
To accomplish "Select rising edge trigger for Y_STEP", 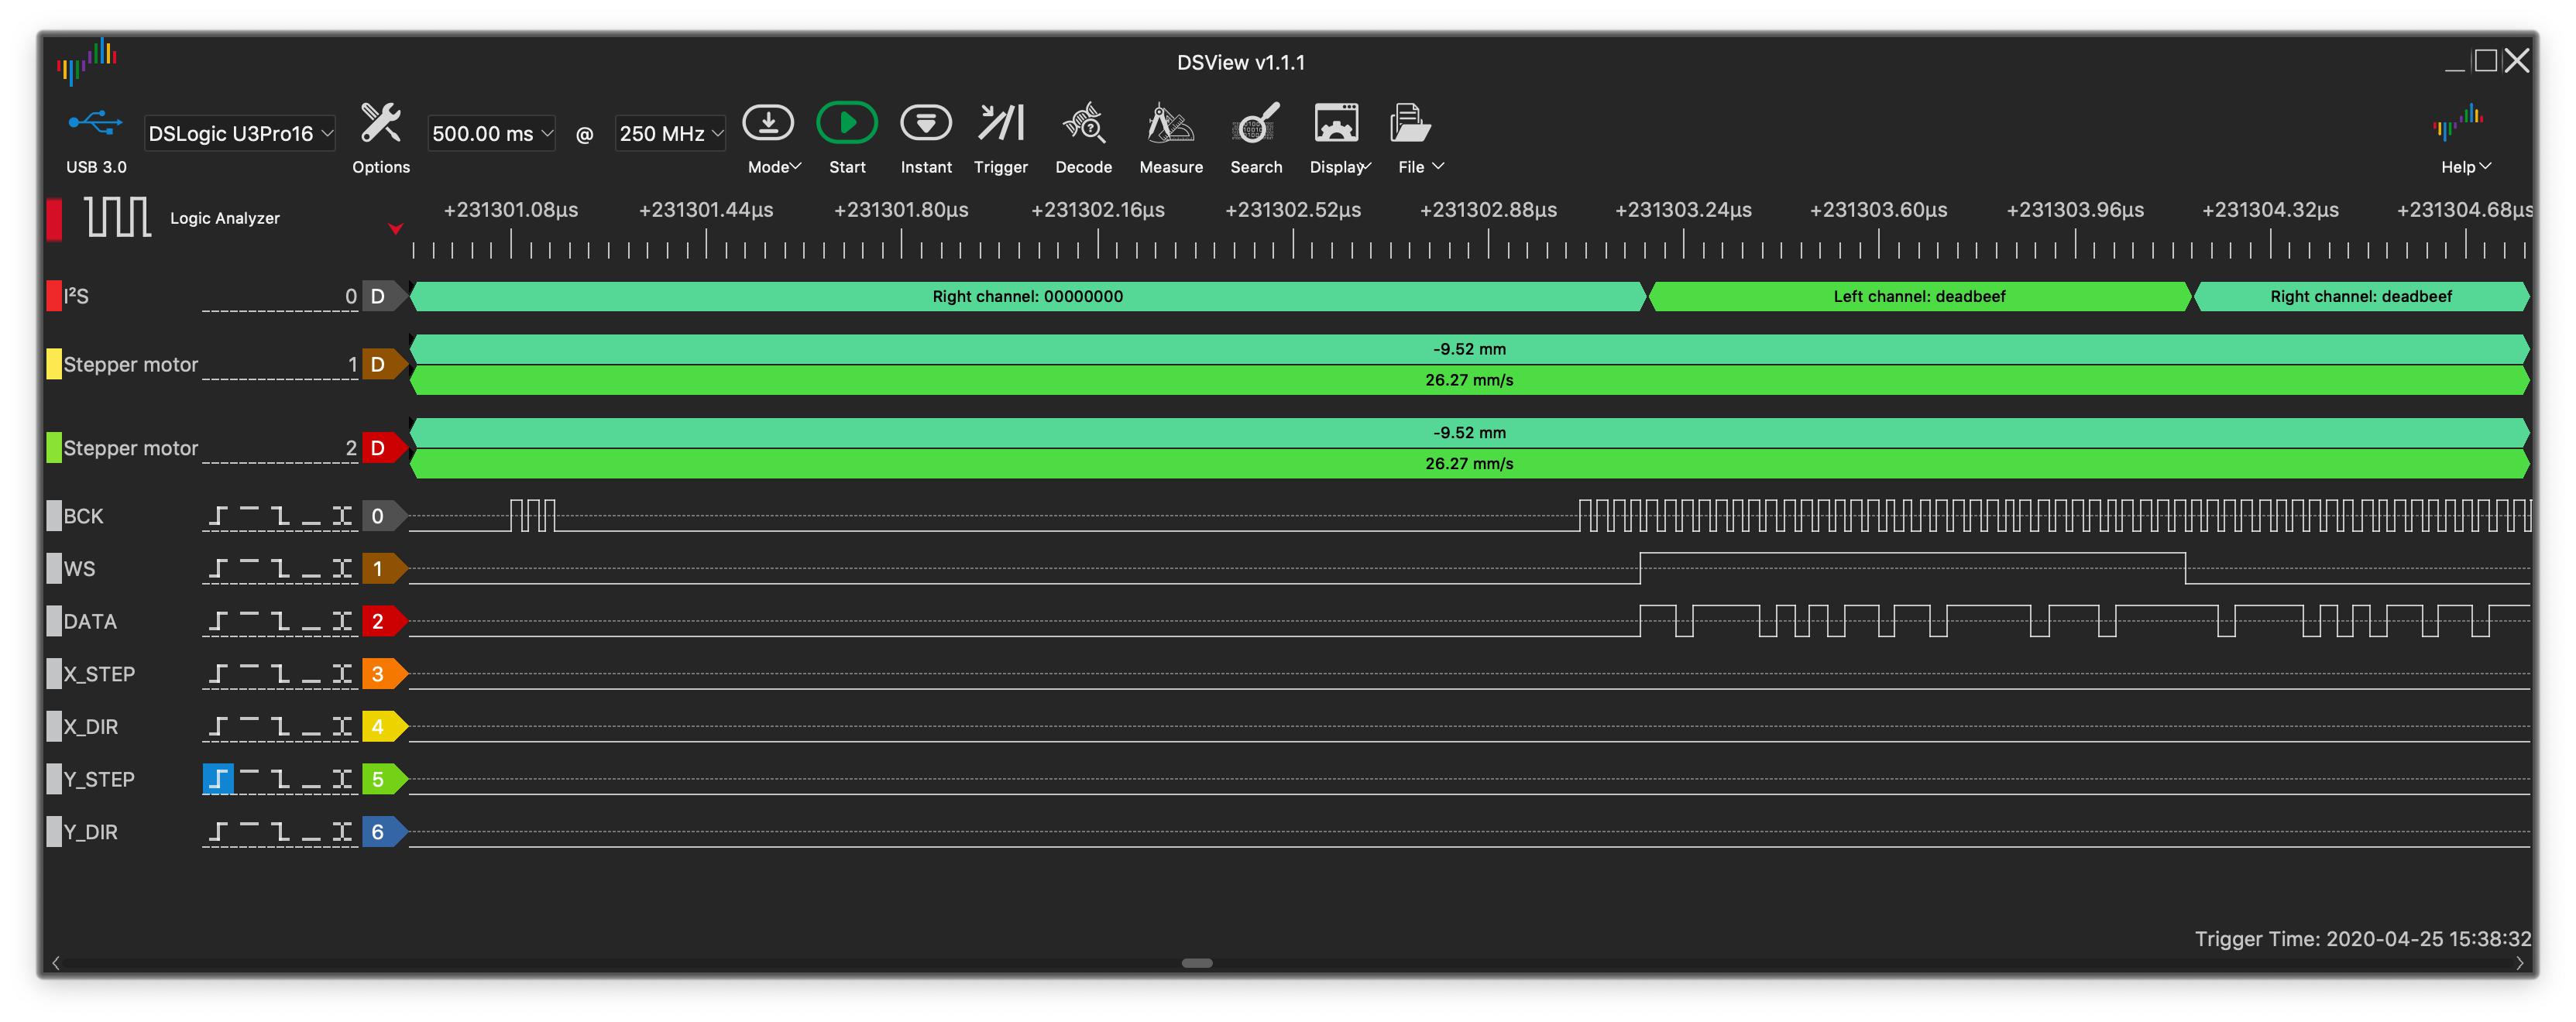I will point(218,779).
